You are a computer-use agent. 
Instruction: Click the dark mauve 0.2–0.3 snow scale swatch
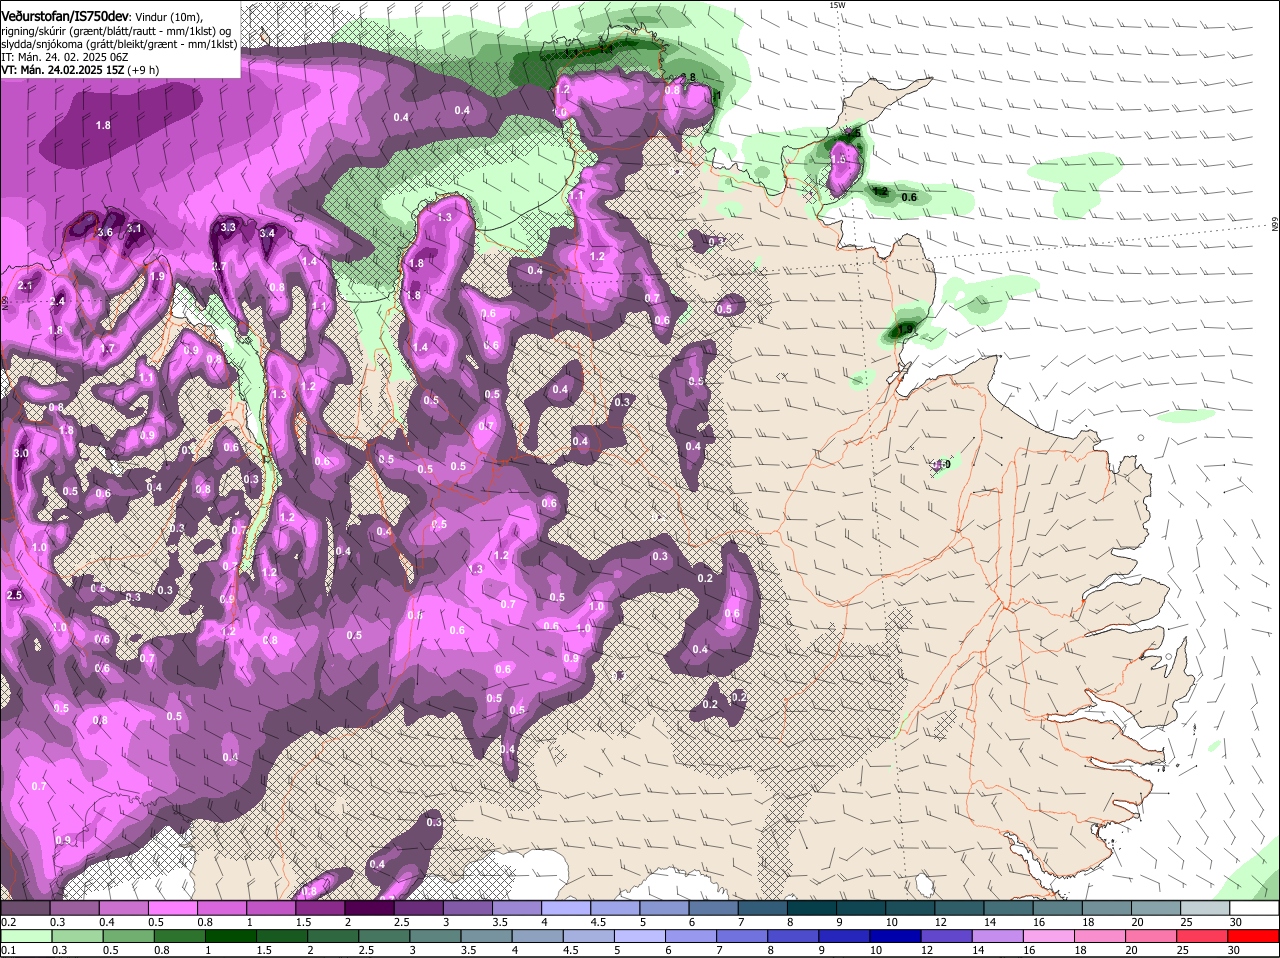(25, 908)
